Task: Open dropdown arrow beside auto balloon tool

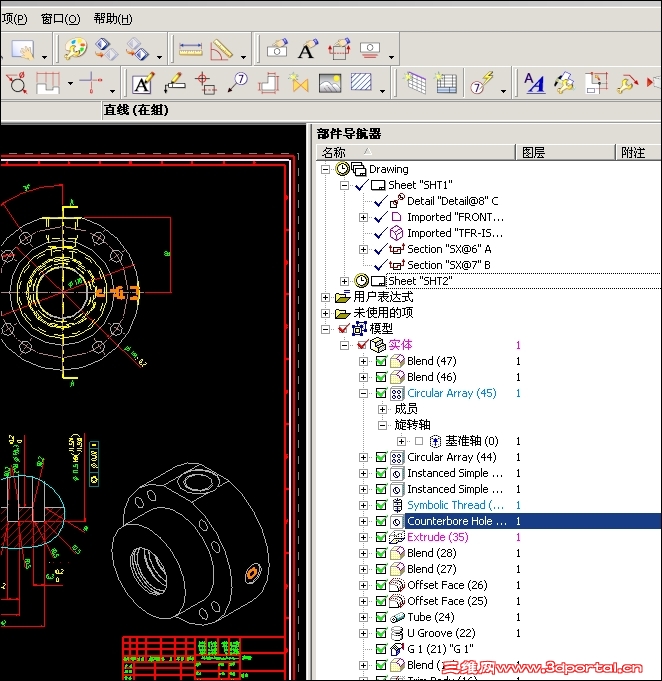Action: pyautogui.click(x=503, y=90)
